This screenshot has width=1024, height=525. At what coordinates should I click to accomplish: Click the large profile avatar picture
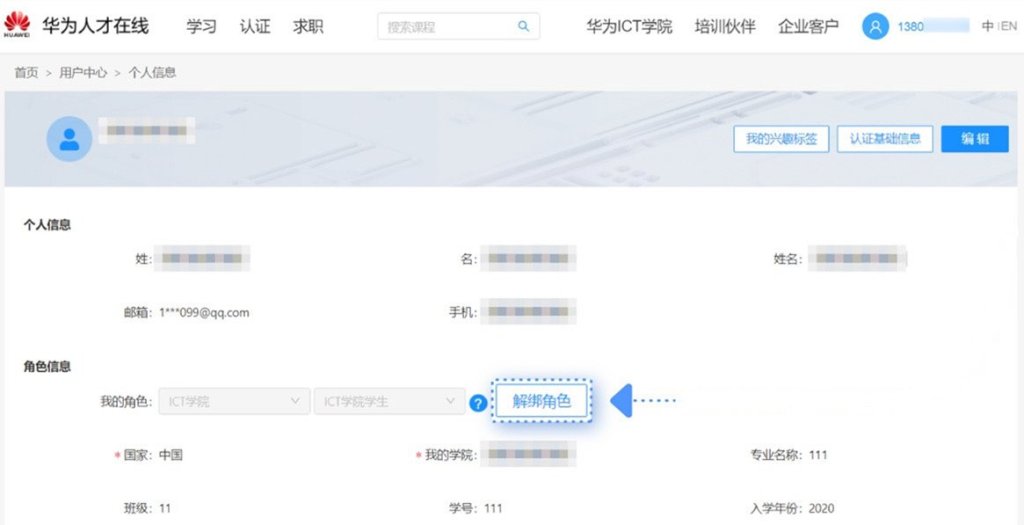coord(69,139)
